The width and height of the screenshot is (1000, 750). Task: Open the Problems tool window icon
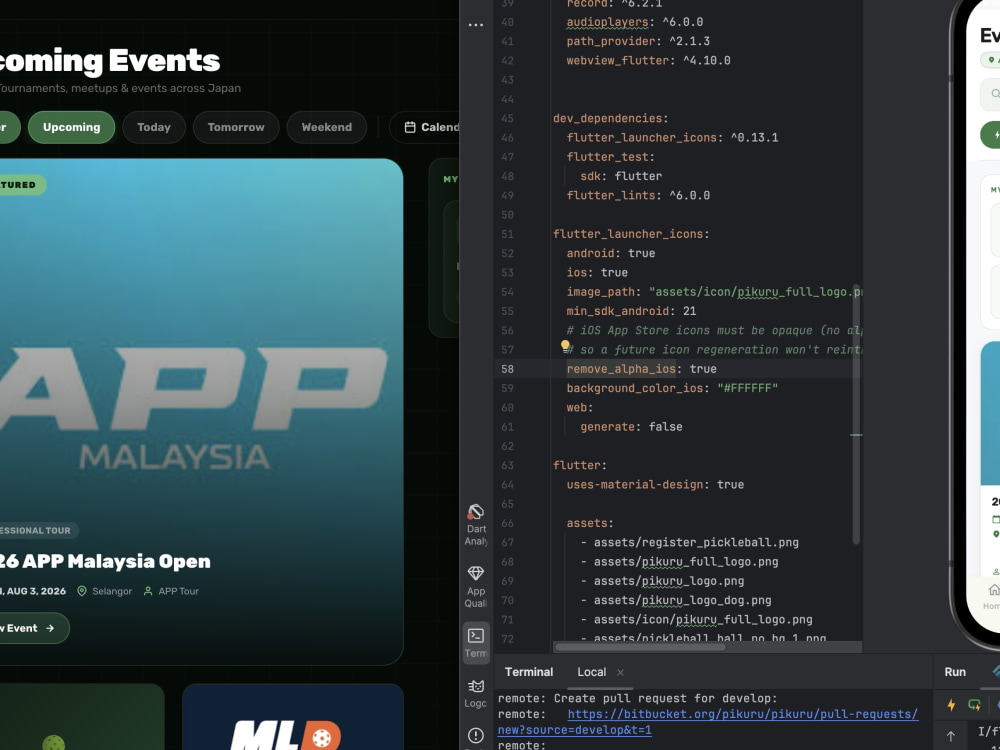[x=476, y=737]
